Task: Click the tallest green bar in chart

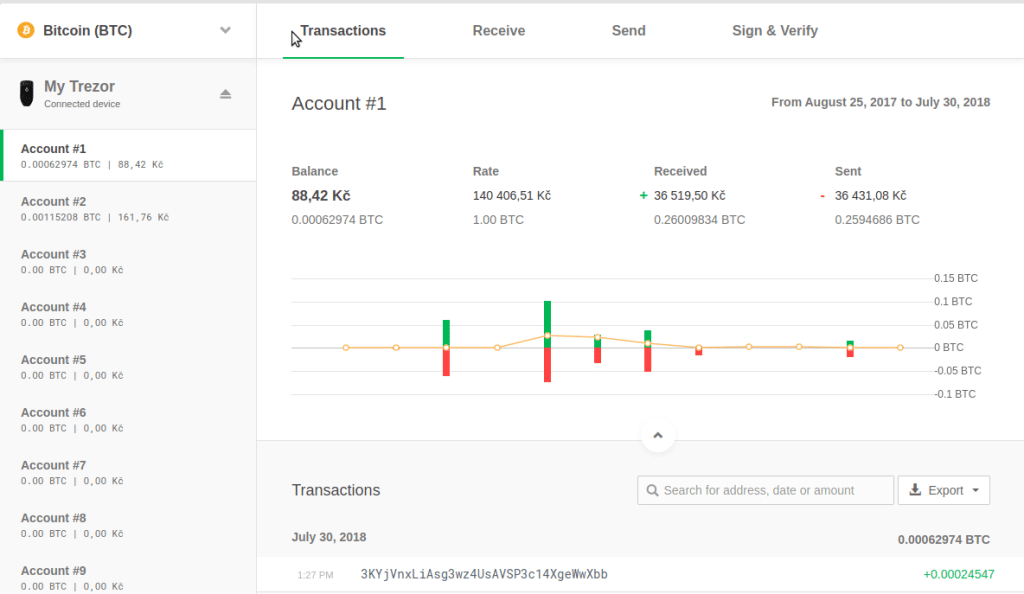Action: coord(547,318)
